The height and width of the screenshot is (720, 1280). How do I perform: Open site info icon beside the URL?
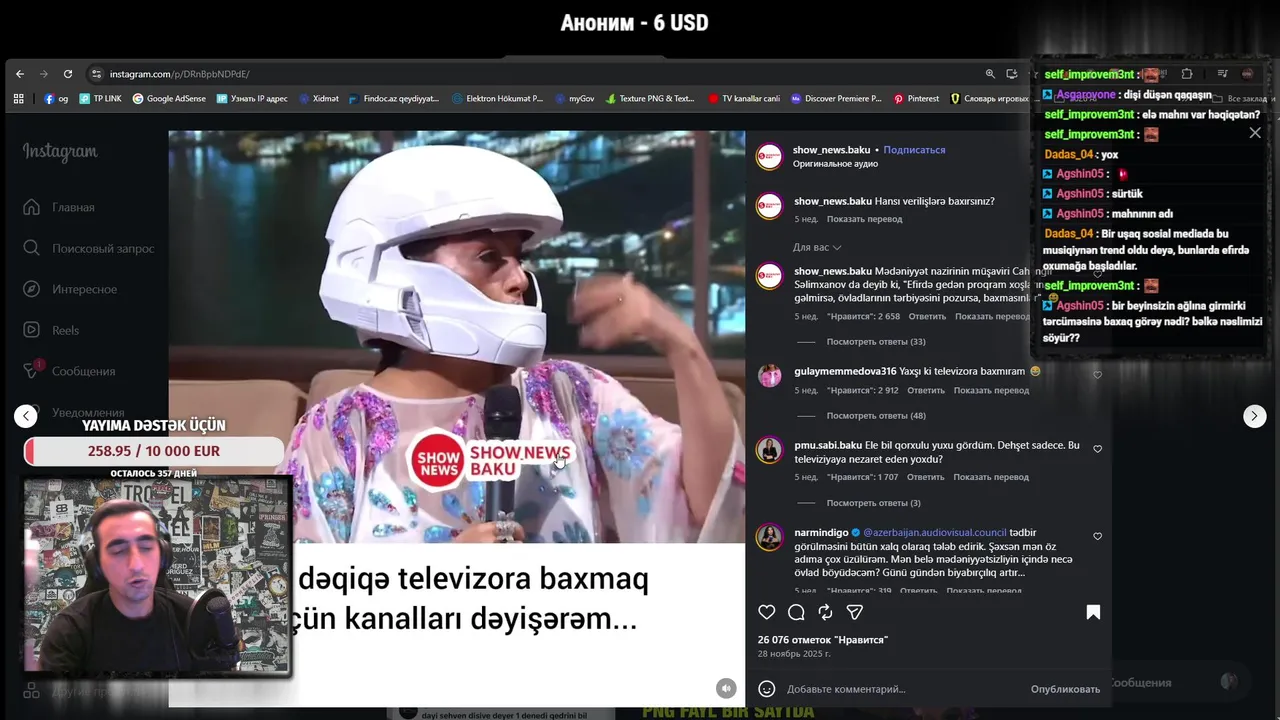point(96,74)
